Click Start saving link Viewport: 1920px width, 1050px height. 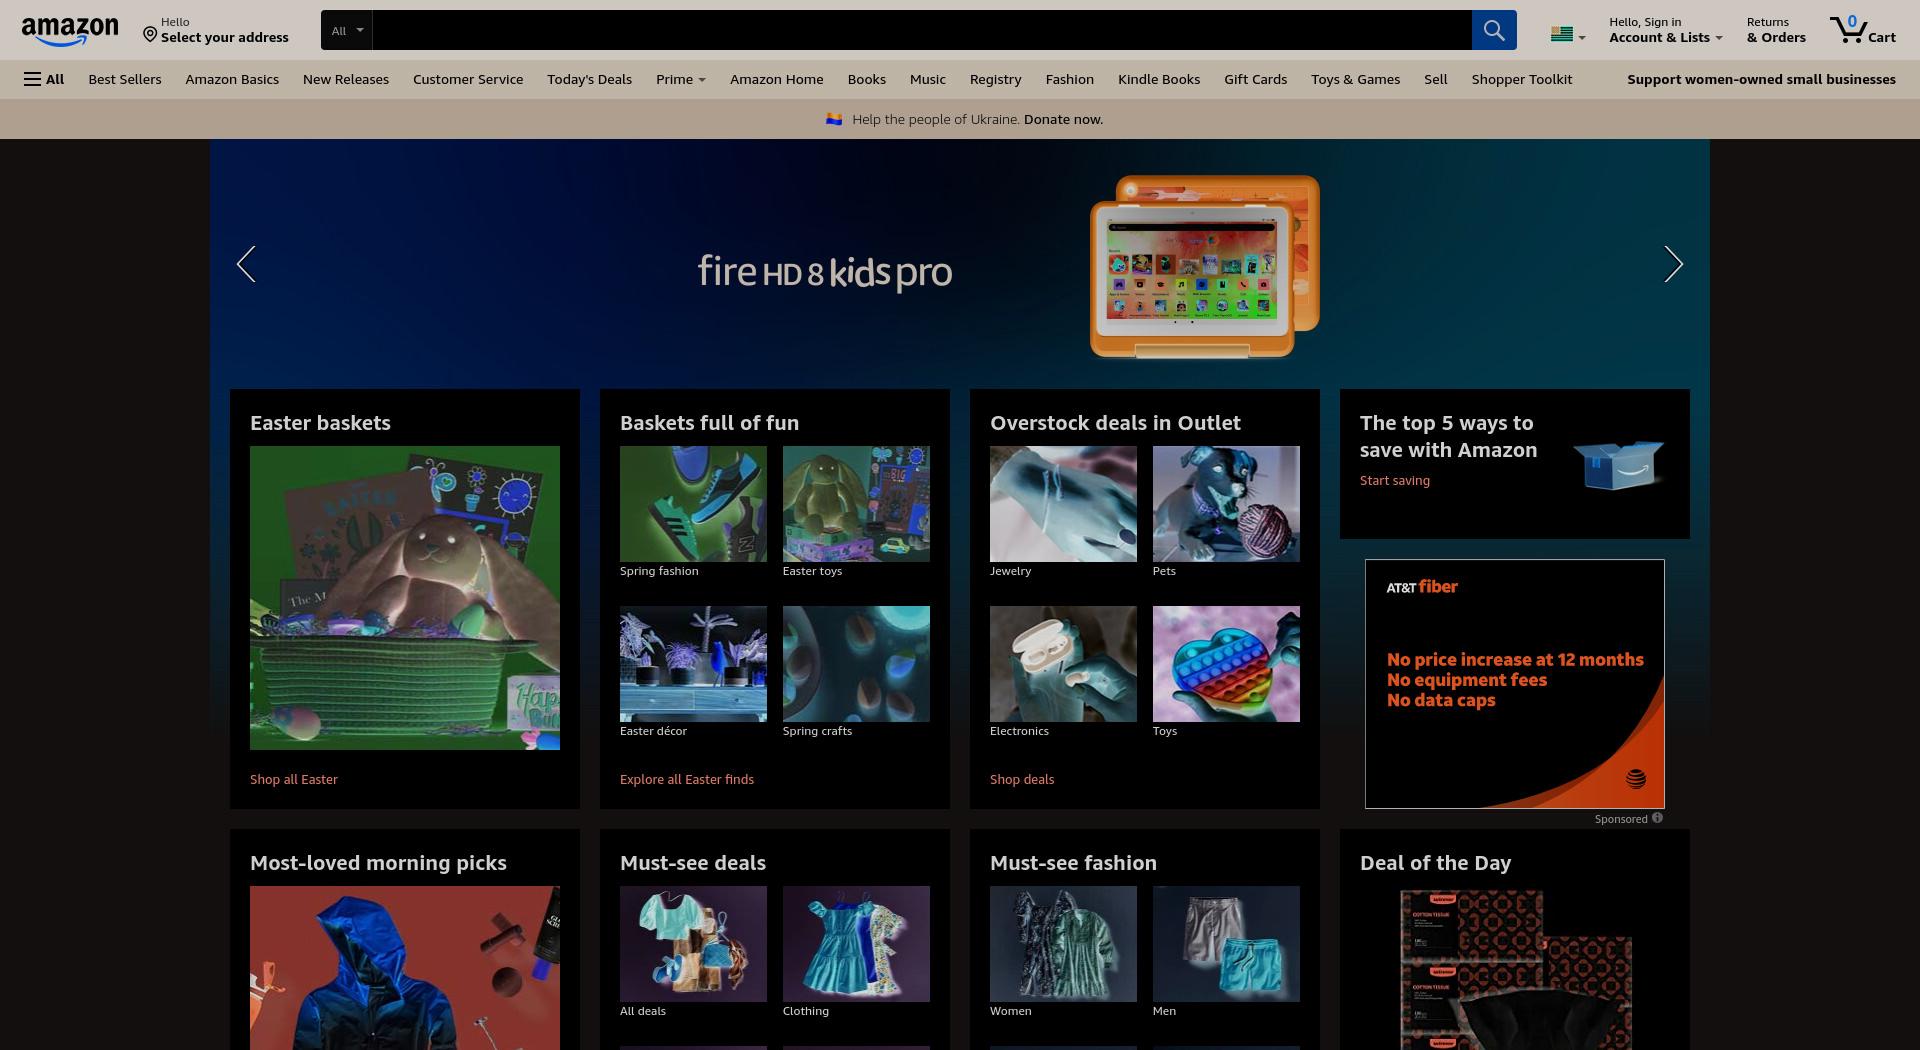point(1395,480)
